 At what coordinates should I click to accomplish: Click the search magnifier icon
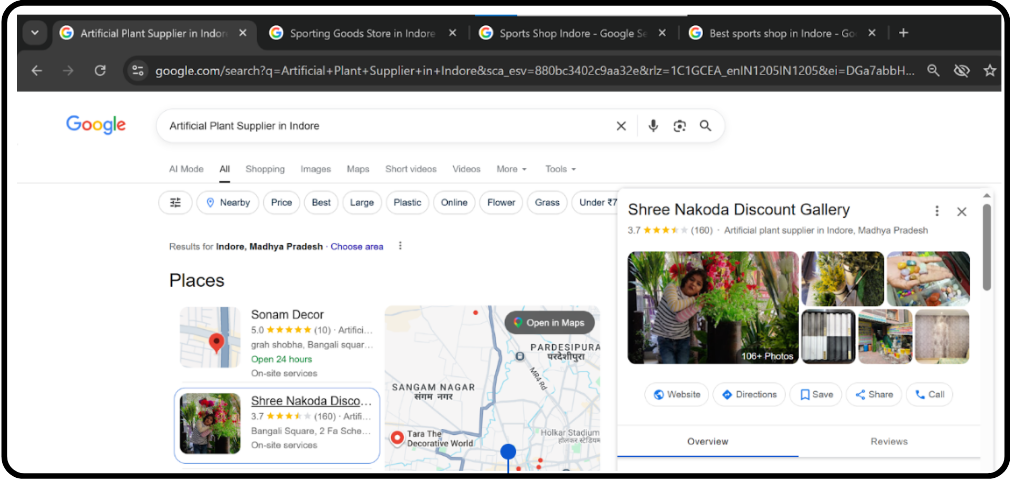coord(705,126)
